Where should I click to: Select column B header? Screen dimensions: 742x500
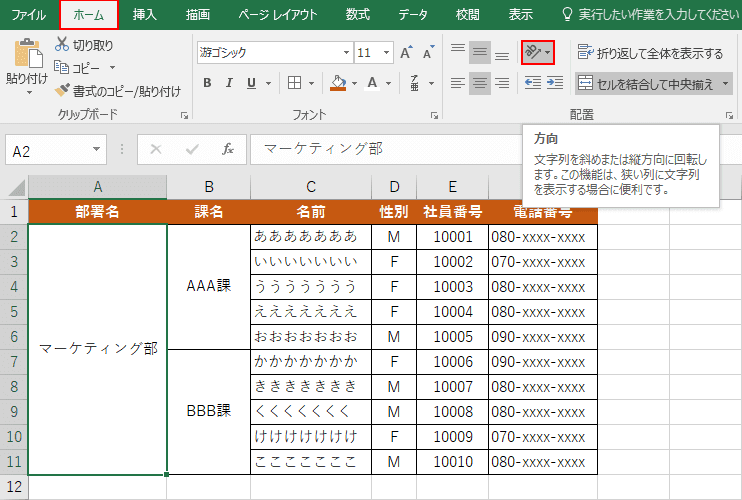tap(209, 187)
